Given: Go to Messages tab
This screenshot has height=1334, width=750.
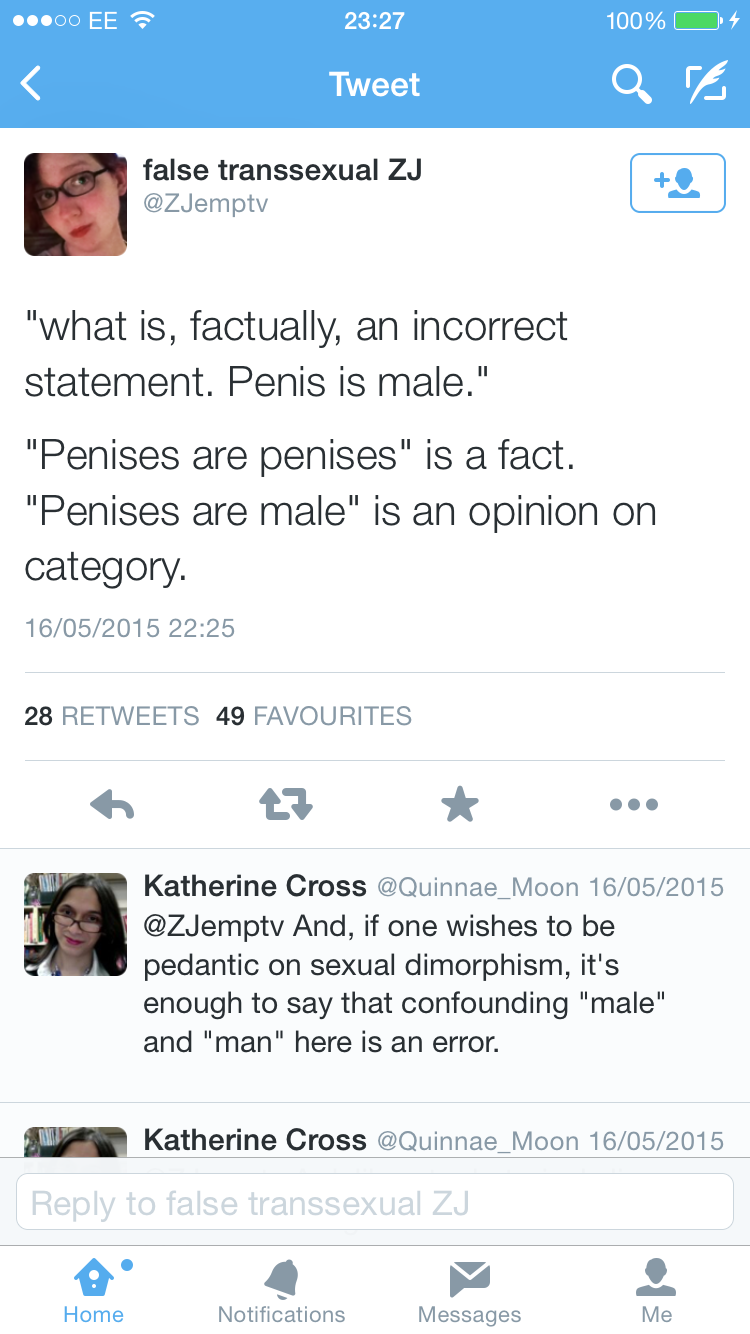Looking at the screenshot, I should click(469, 1290).
